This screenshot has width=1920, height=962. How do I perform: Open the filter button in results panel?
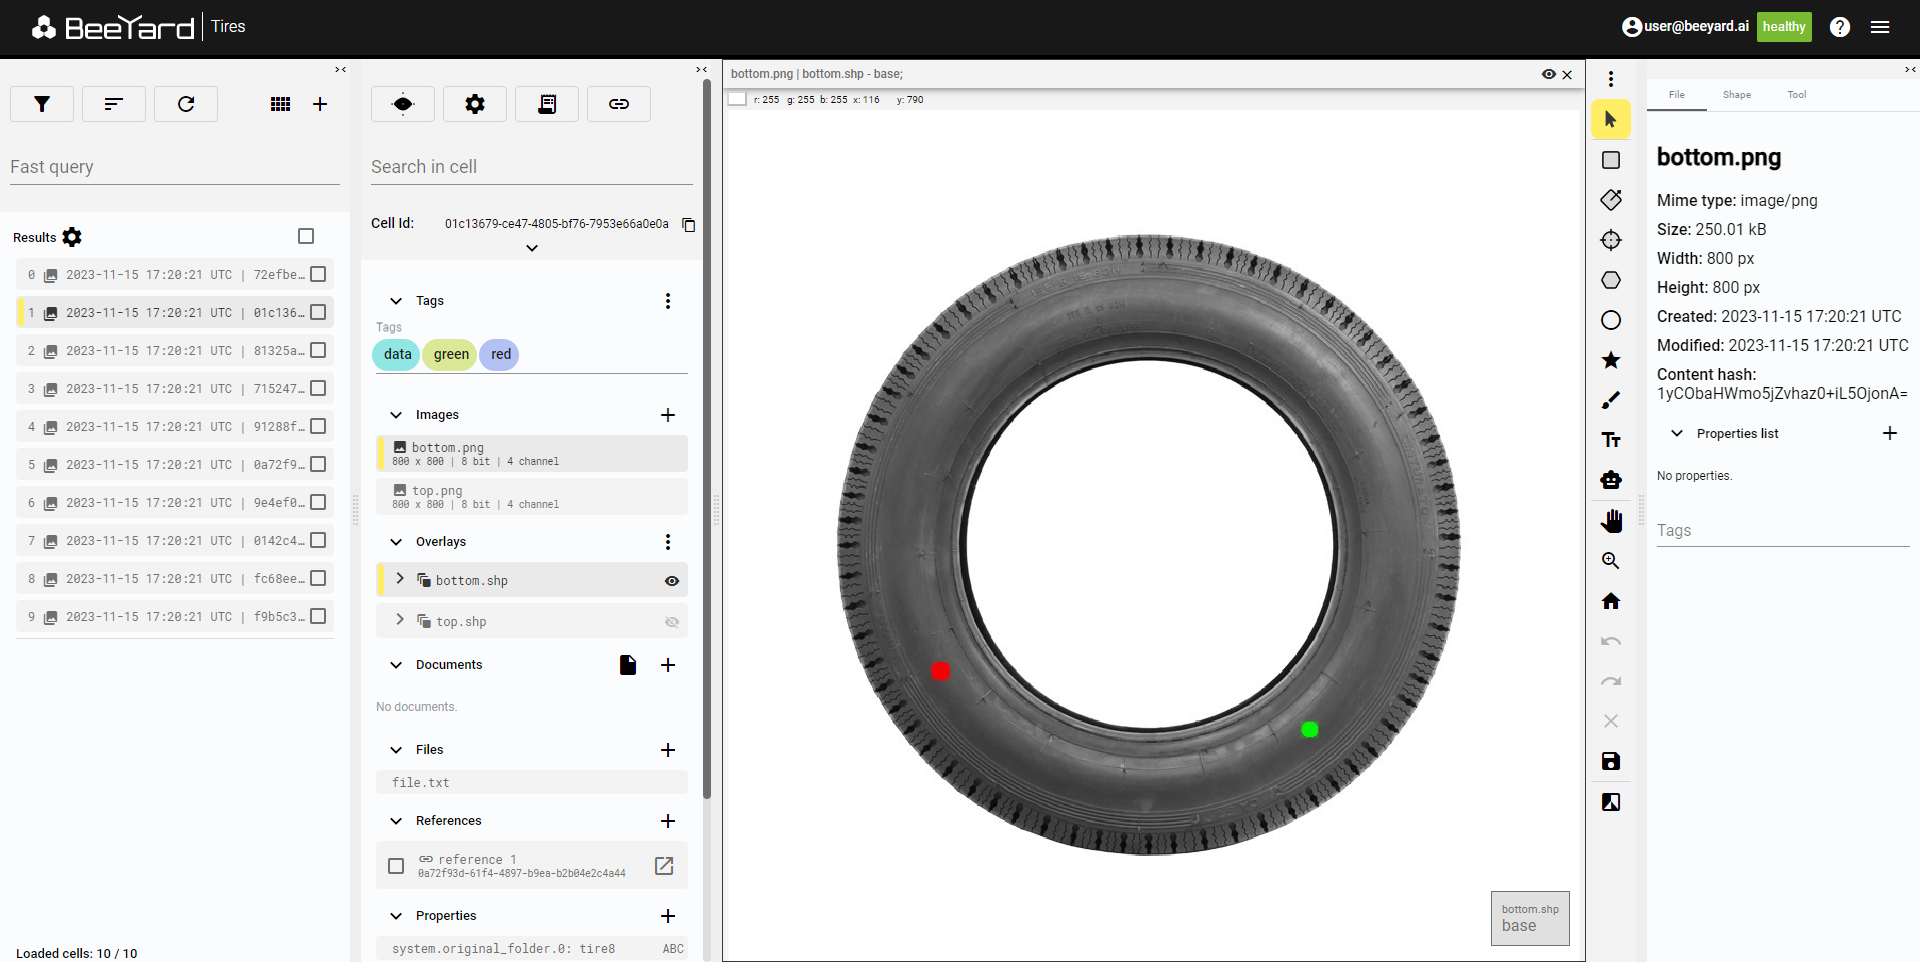pyautogui.click(x=42, y=104)
